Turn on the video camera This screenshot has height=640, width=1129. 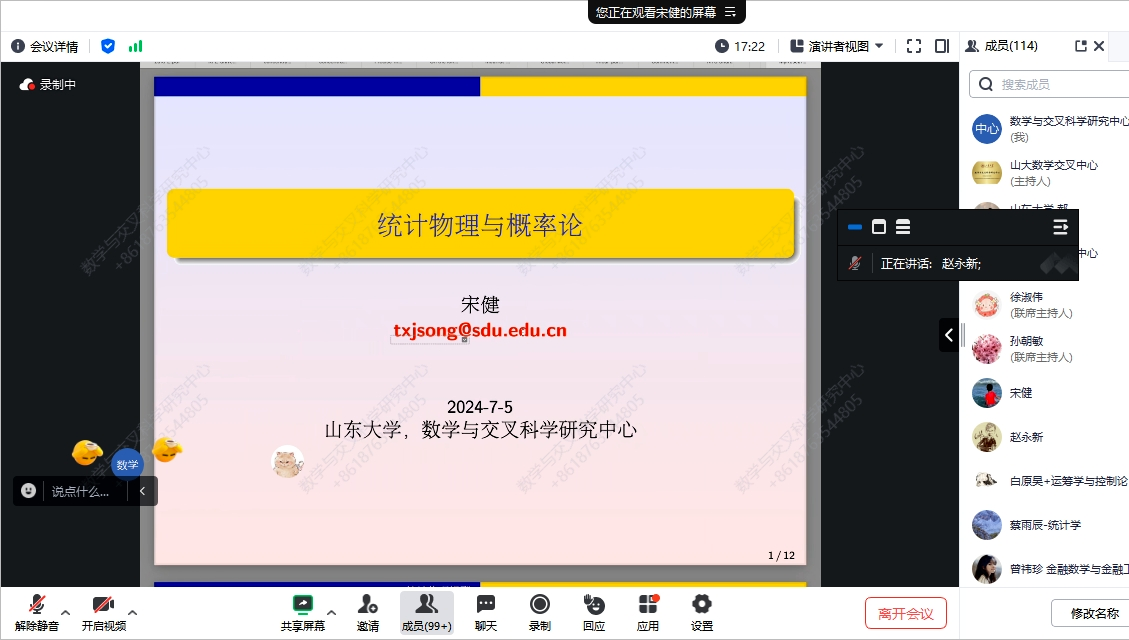(x=103, y=612)
